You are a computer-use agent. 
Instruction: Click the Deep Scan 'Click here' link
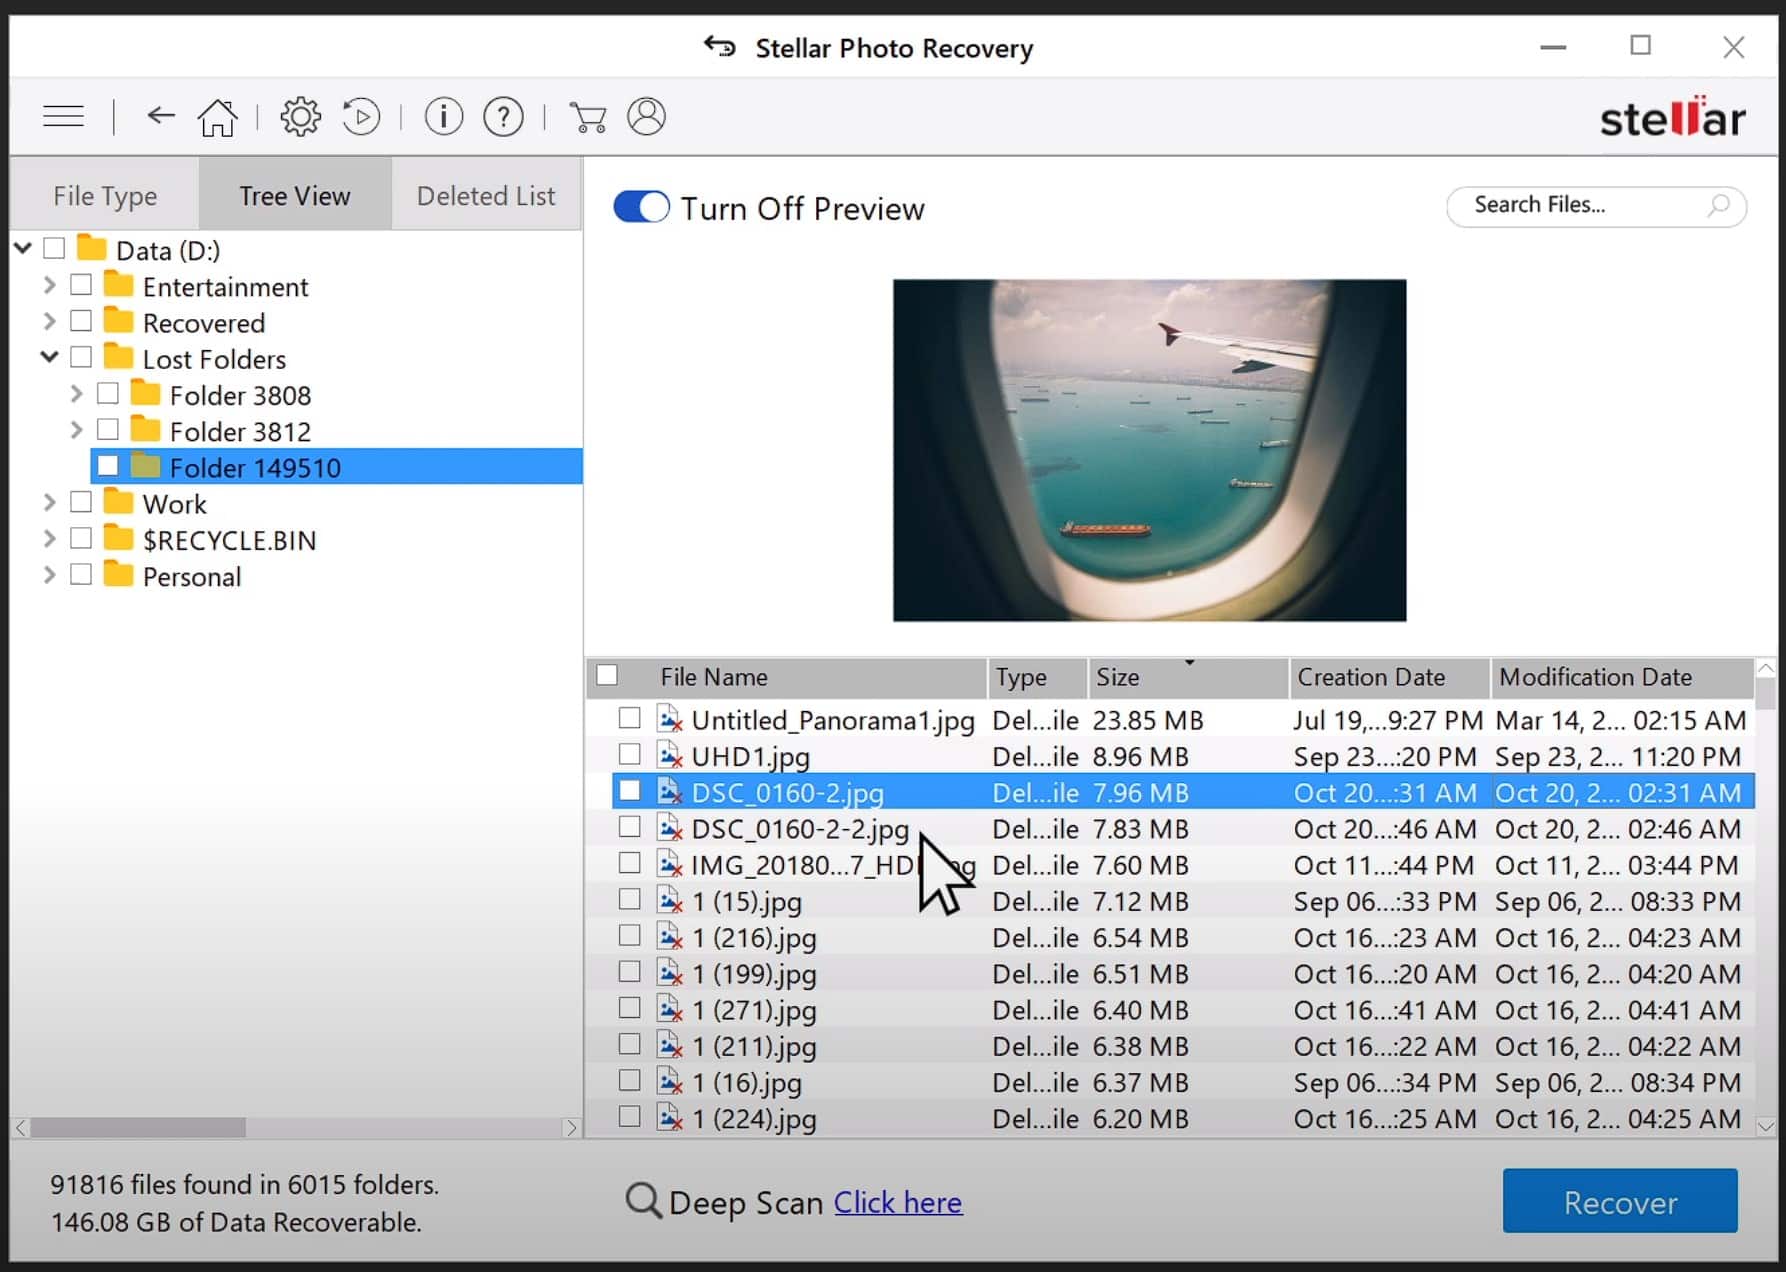pos(897,1202)
